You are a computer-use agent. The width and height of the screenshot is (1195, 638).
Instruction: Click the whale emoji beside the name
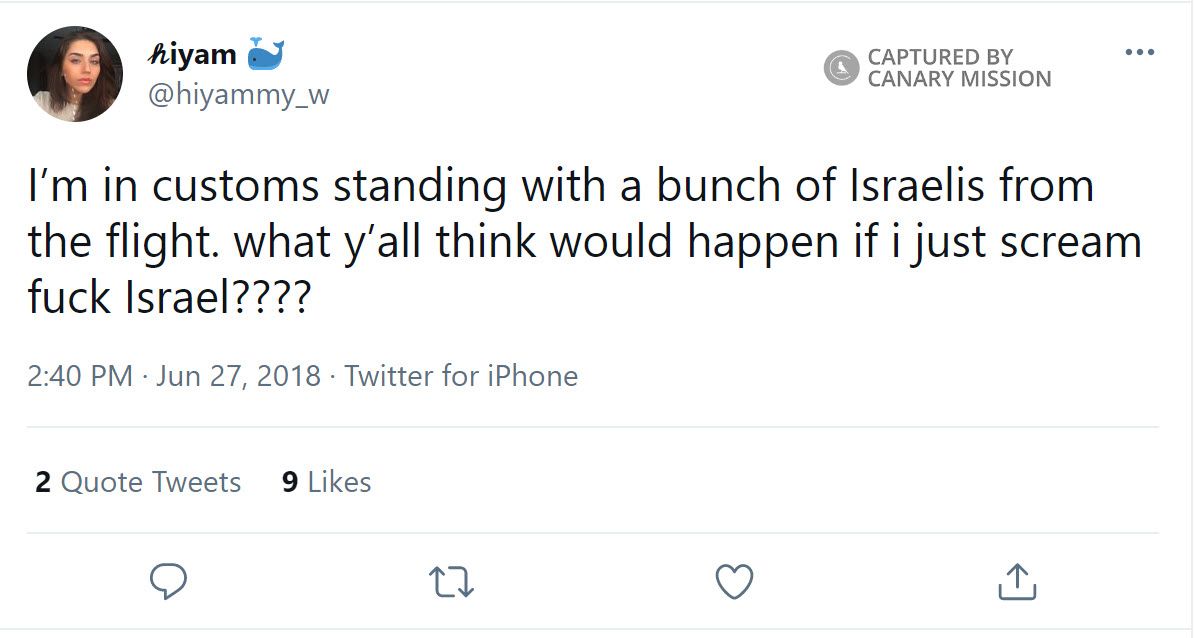point(266,54)
